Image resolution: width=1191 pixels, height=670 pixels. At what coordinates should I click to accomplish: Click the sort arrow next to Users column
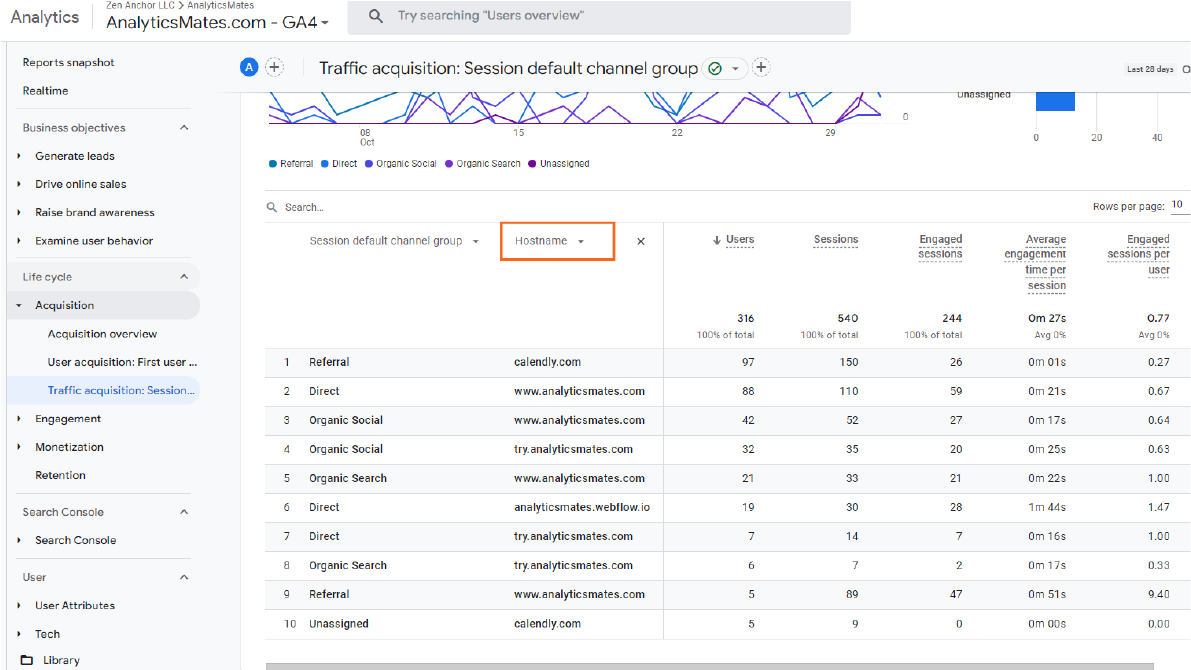[x=716, y=240]
